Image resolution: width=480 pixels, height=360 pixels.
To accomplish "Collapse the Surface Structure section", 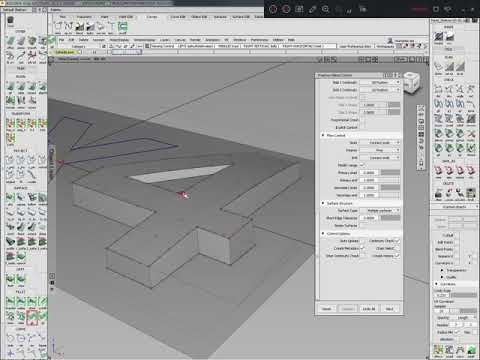I will pos(323,203).
